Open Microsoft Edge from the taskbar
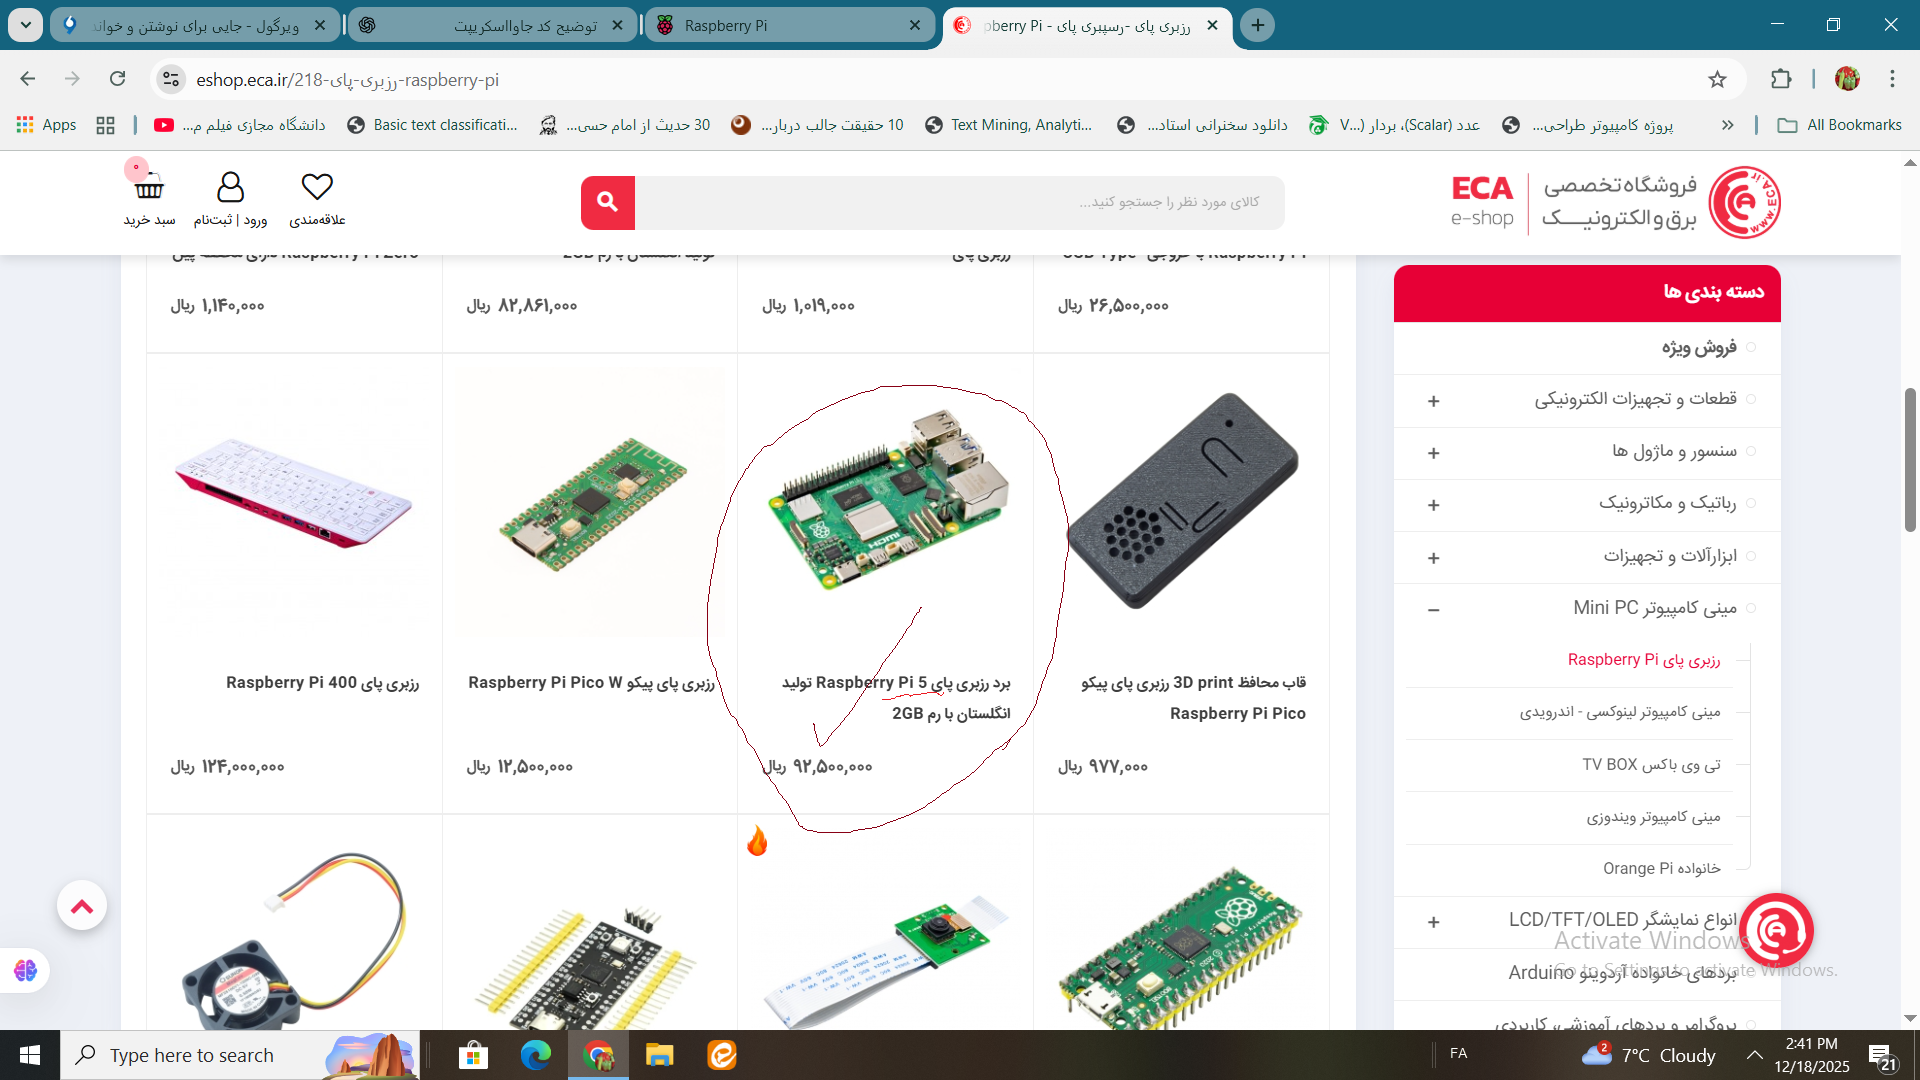Viewport: 1920px width, 1080px height. [x=535, y=1055]
